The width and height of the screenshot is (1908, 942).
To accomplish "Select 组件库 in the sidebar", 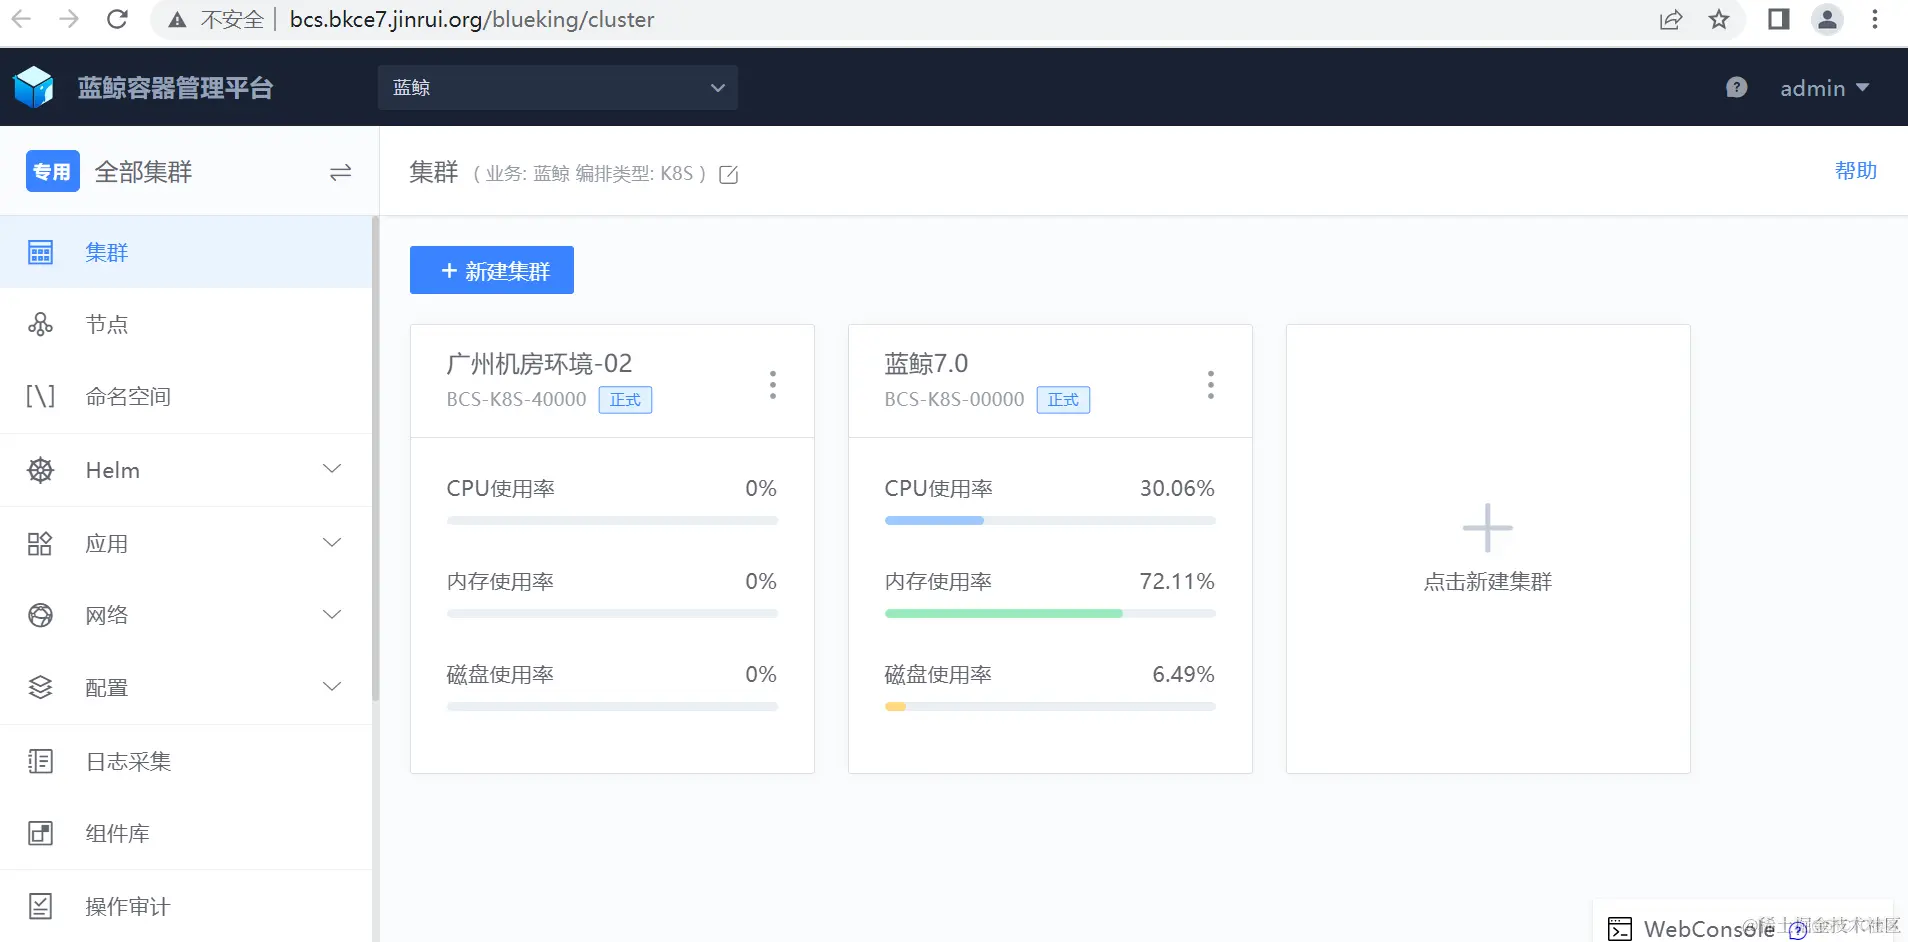I will [186, 833].
